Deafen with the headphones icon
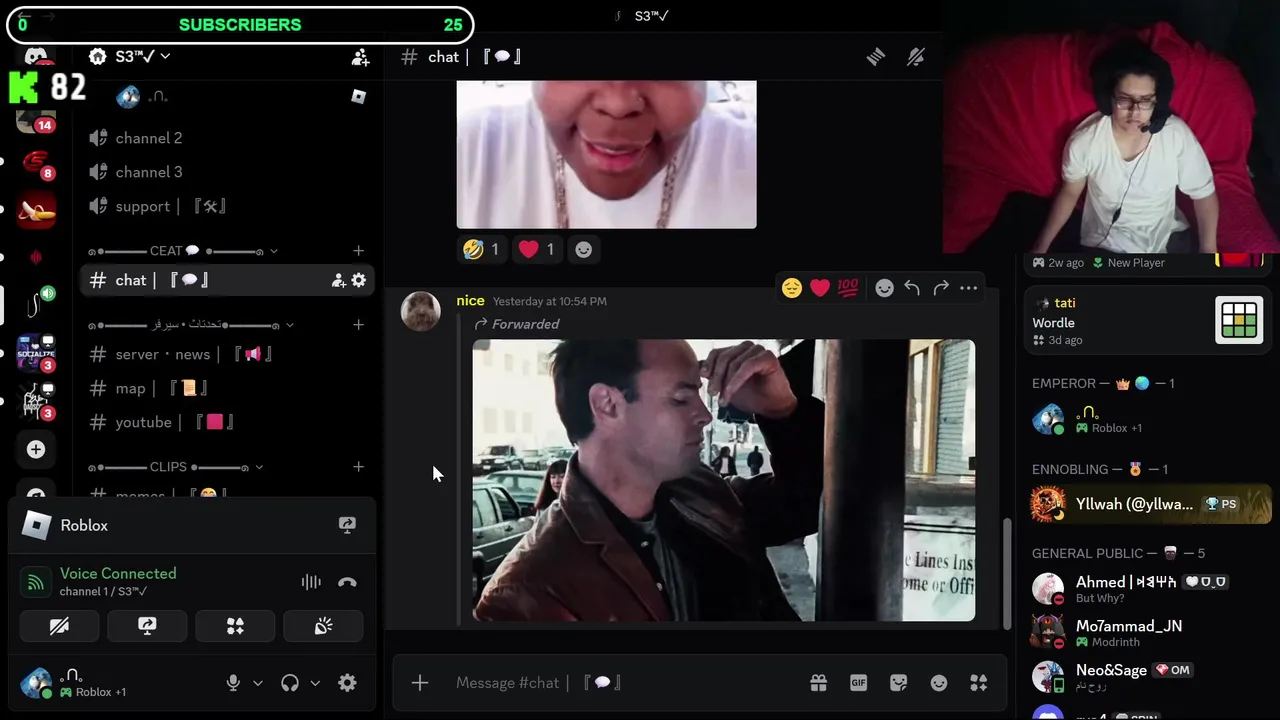Viewport: 1280px width, 720px height. (290, 683)
